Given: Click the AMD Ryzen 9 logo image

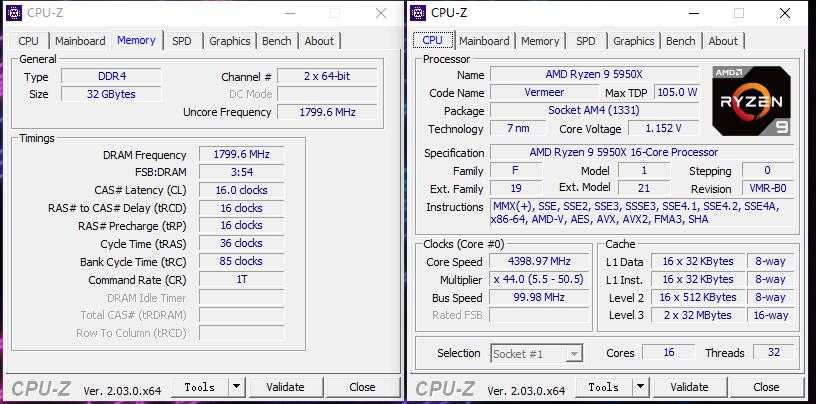Looking at the screenshot, I should (751, 101).
